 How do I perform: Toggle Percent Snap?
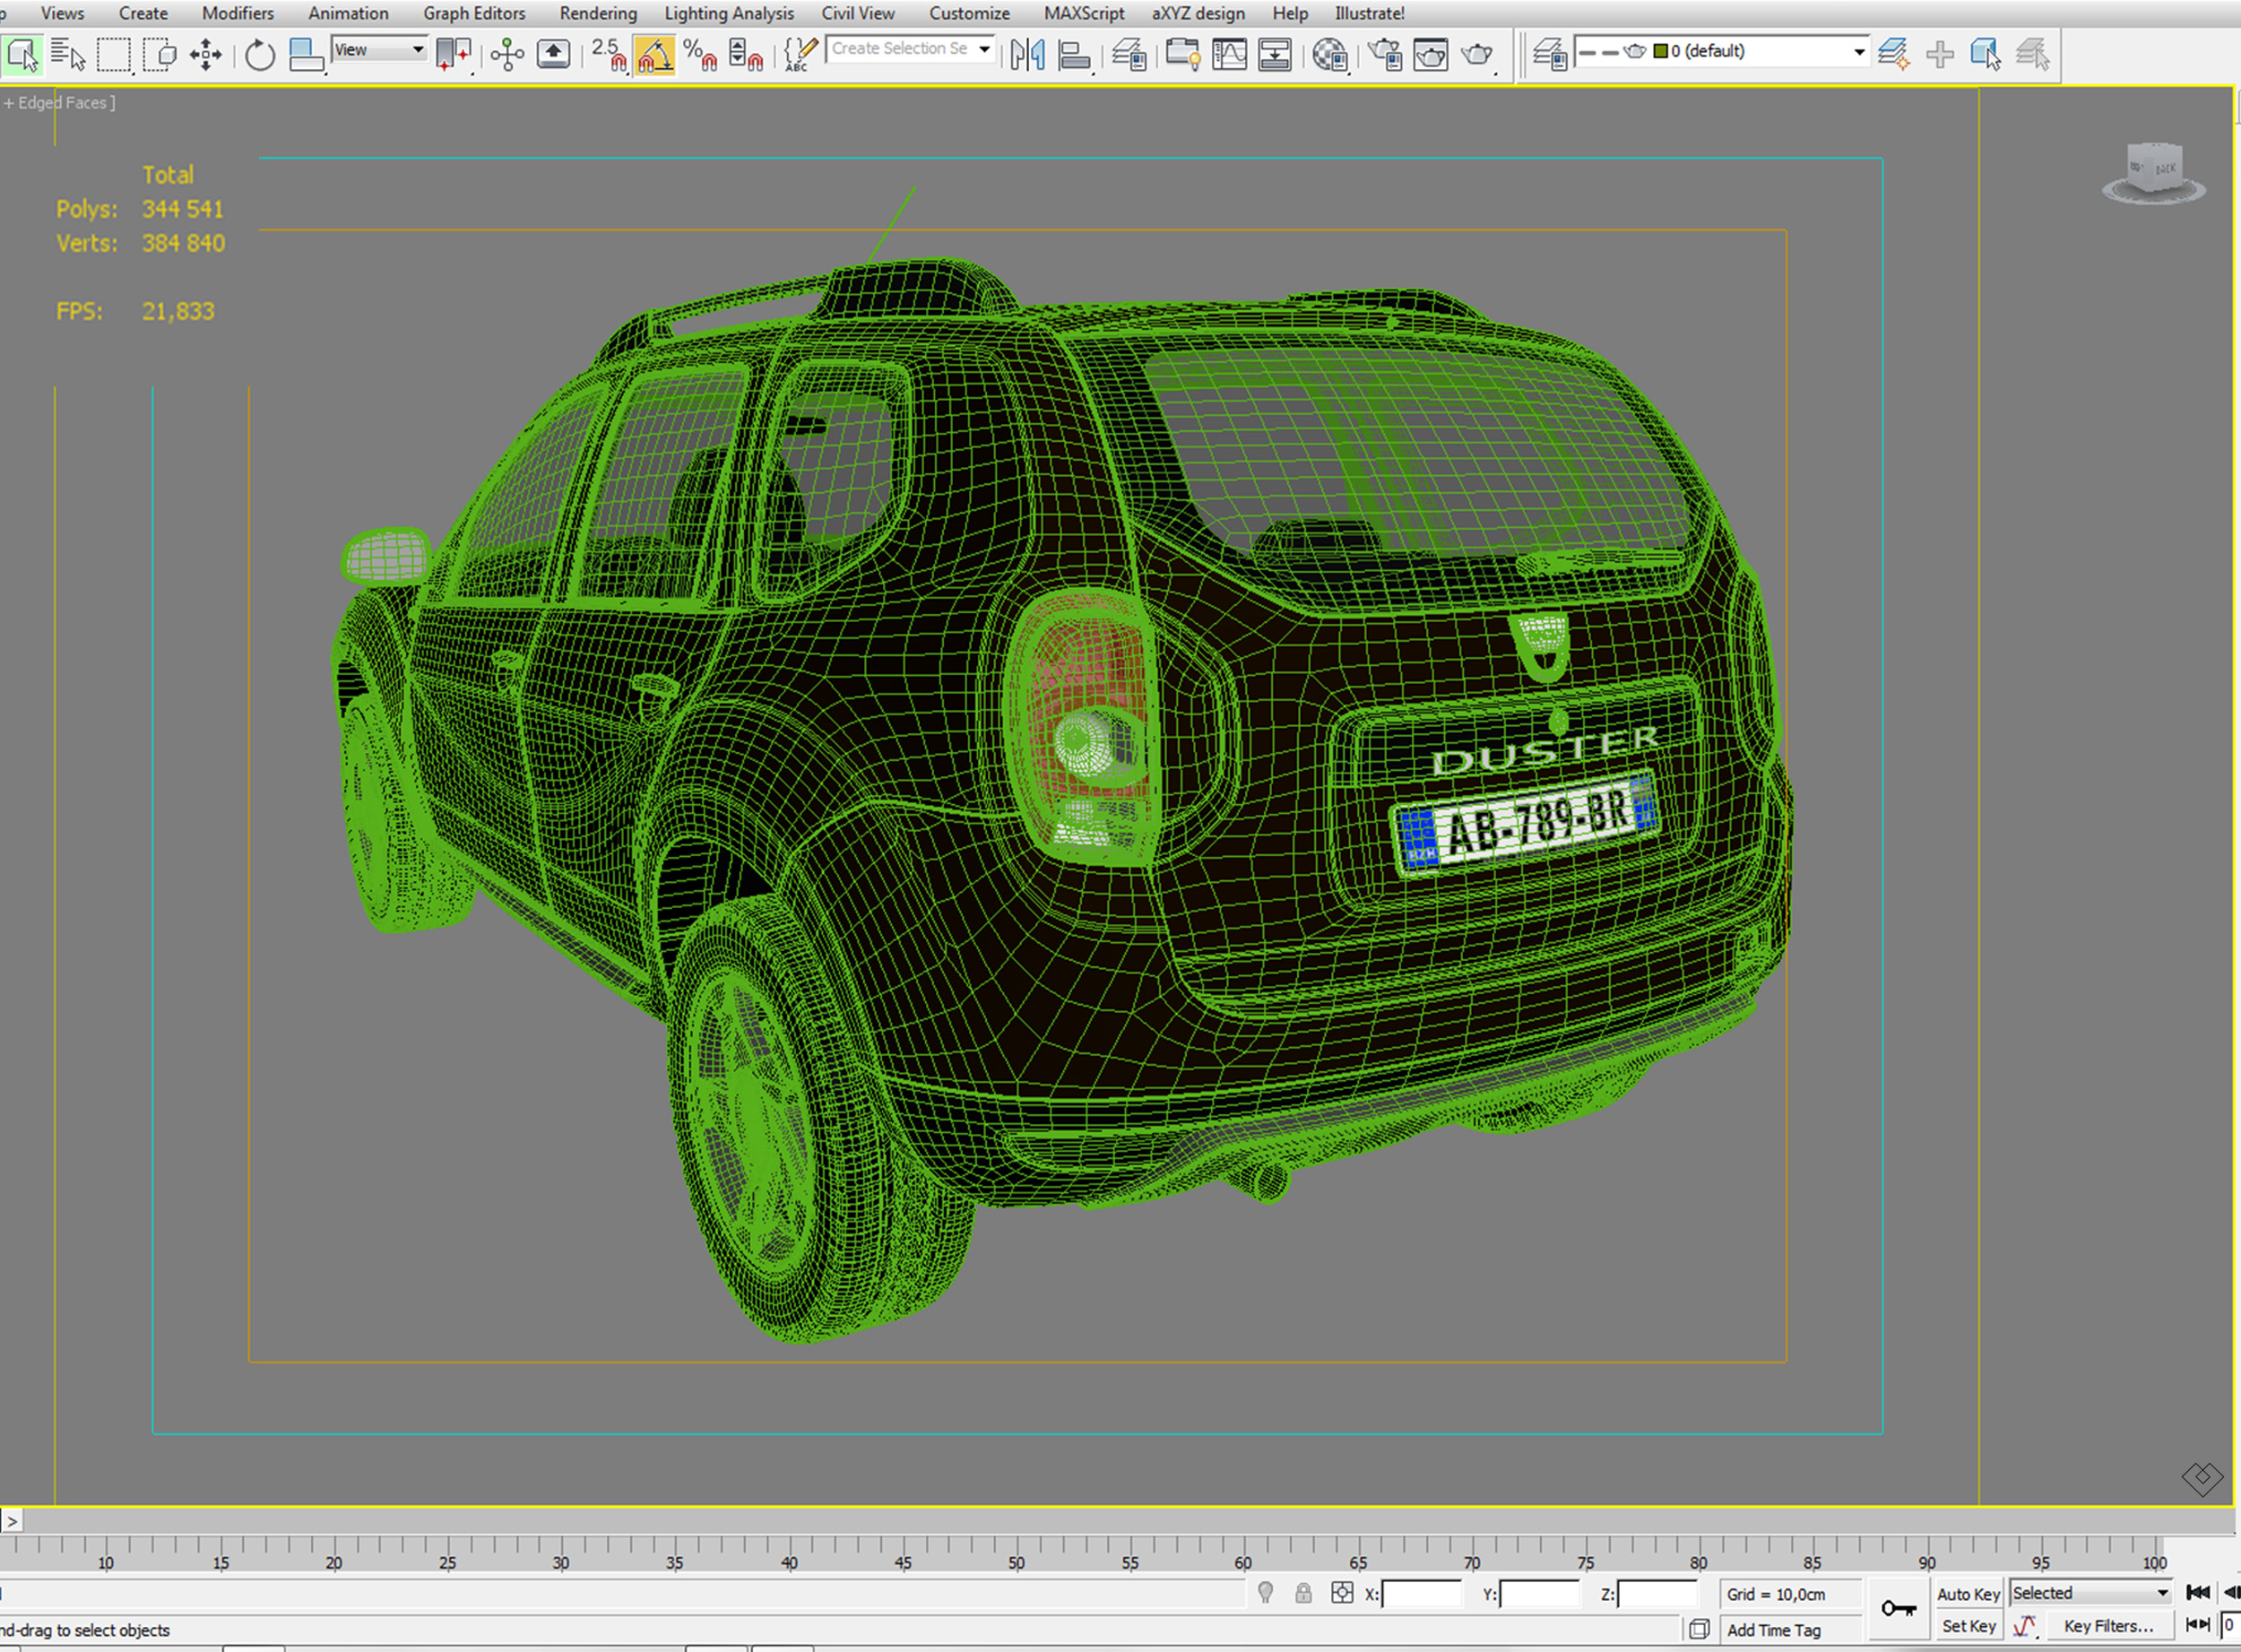[700, 54]
